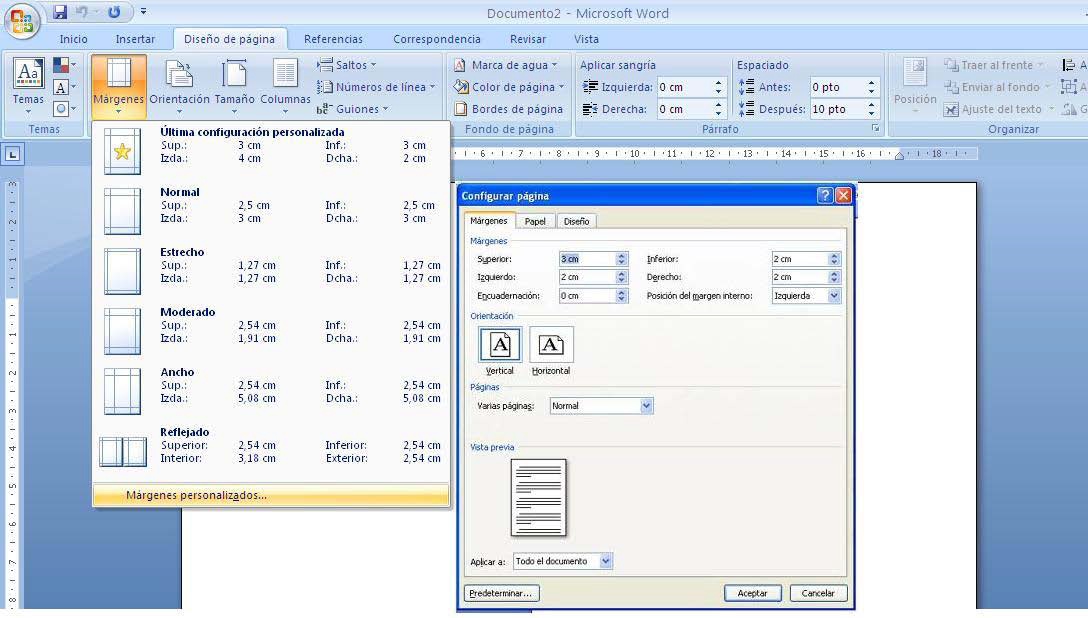This screenshot has width=1088, height=618.
Task: Click Aceptar in Configurar página
Action: click(x=752, y=593)
